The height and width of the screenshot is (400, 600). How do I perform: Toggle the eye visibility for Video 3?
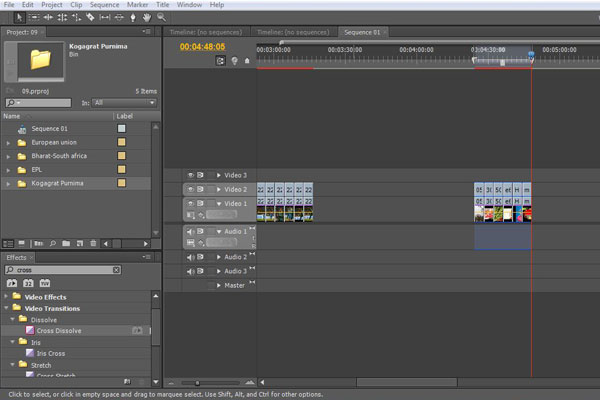tap(190, 175)
